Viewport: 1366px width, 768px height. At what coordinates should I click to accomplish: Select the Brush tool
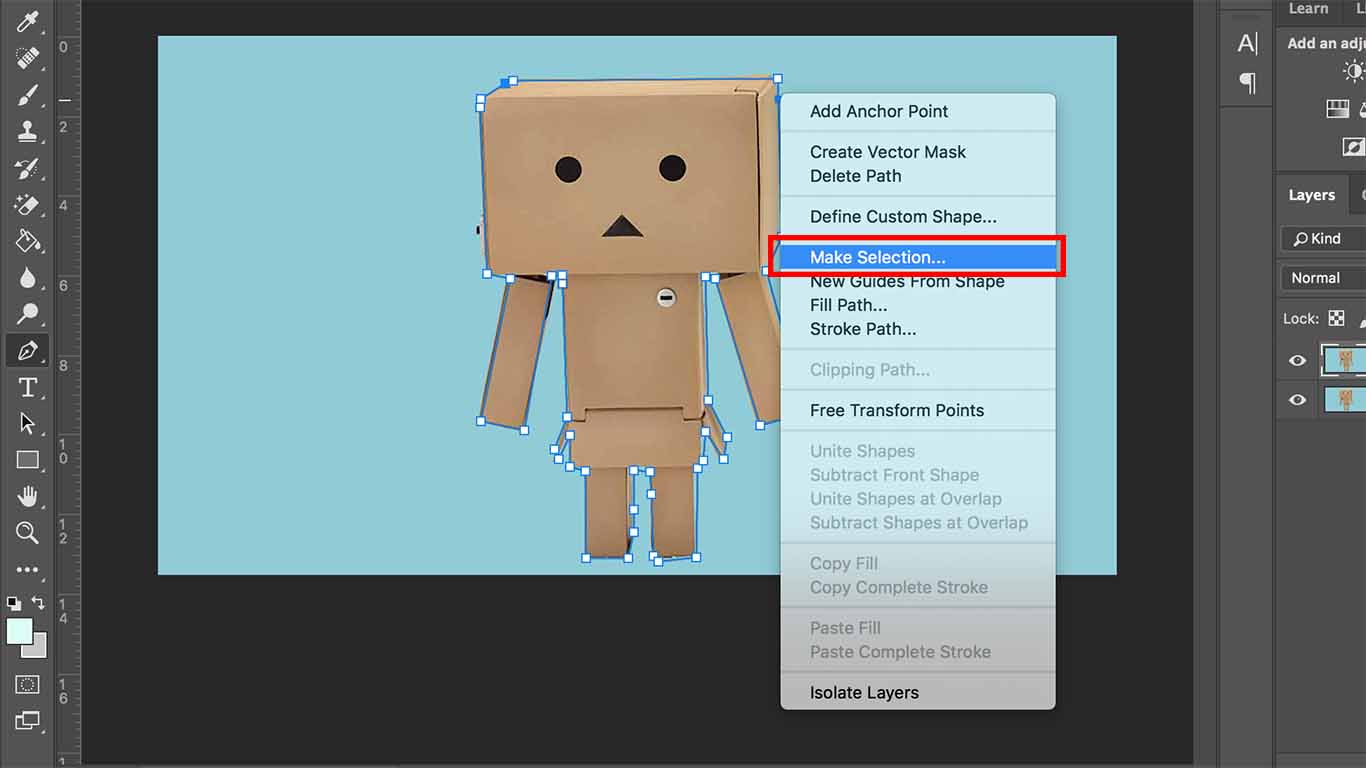click(27, 95)
